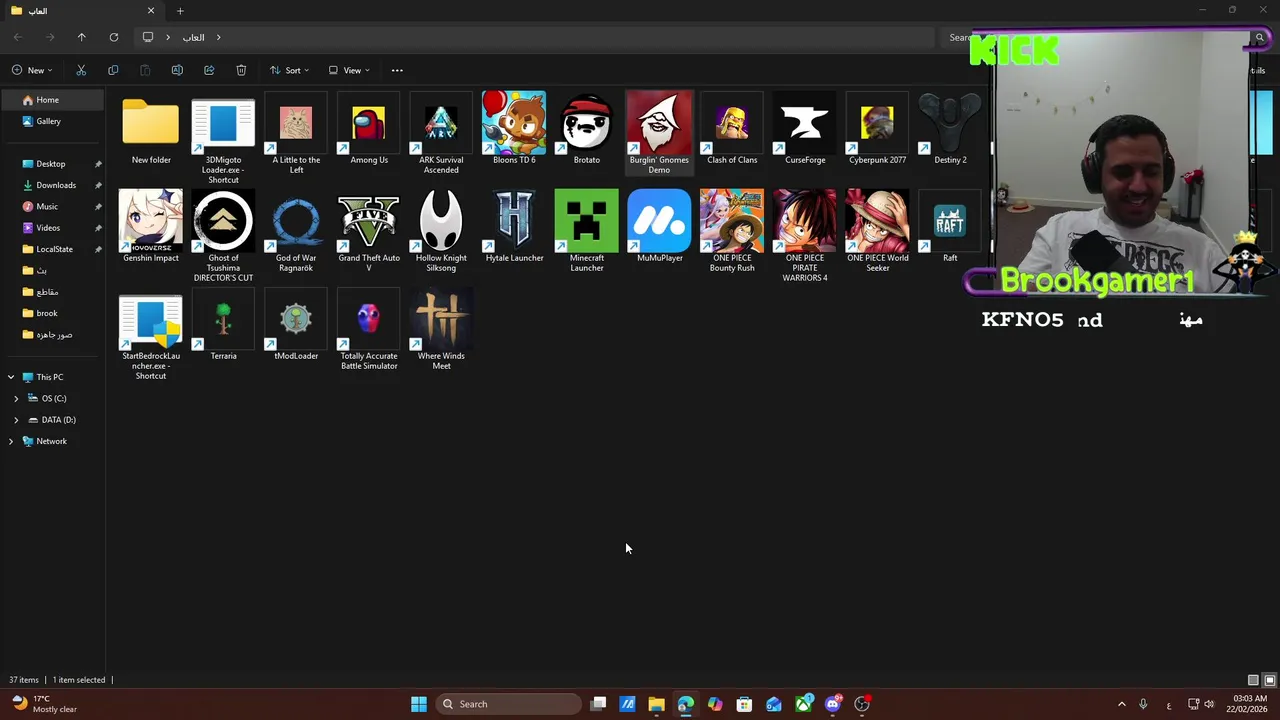
Task: Expand the OS (C:) drive node
Action: (16, 398)
